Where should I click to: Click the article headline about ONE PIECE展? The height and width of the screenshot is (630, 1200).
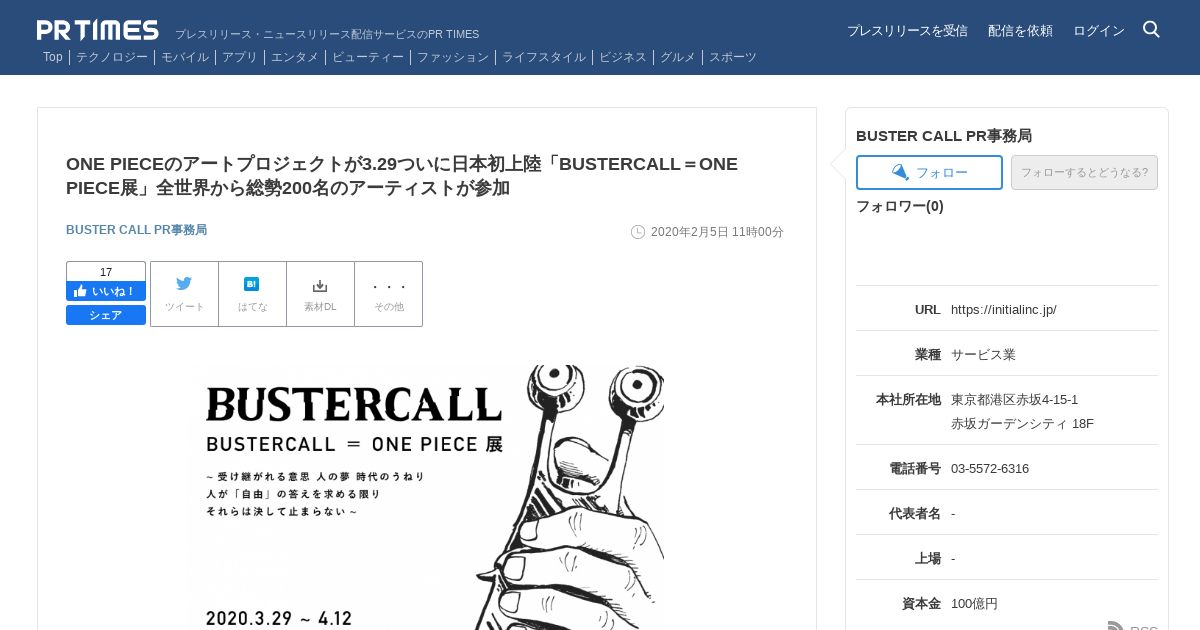pyautogui.click(x=402, y=176)
